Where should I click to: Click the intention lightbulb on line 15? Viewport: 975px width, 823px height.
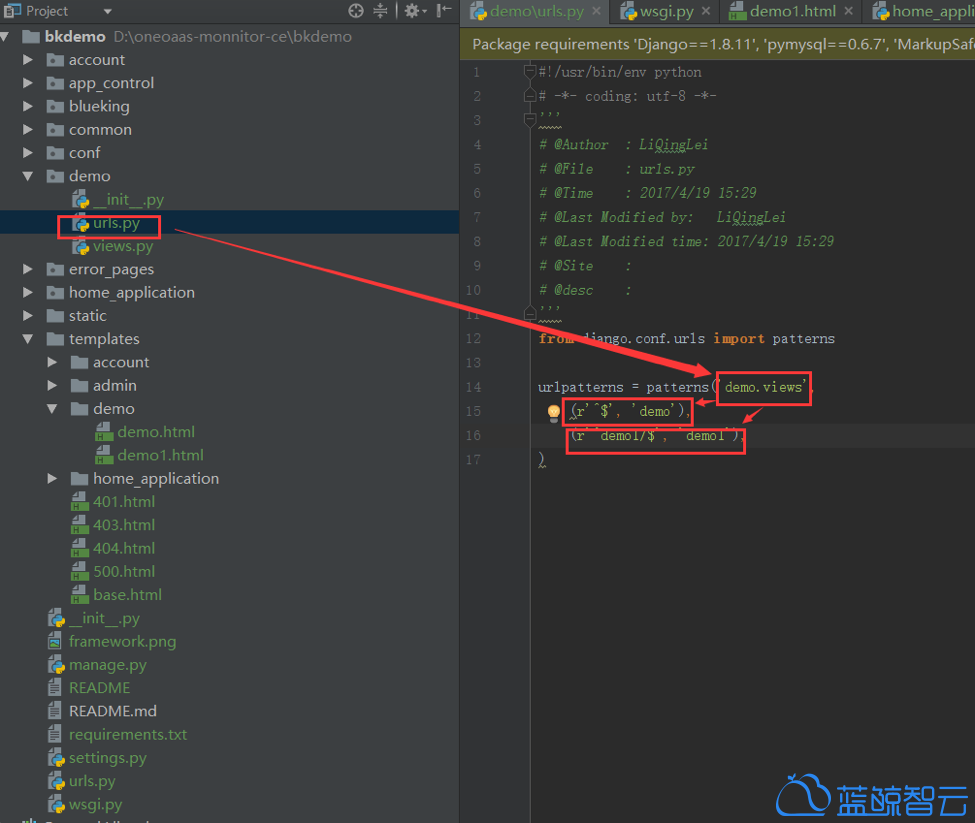pyautogui.click(x=553, y=413)
